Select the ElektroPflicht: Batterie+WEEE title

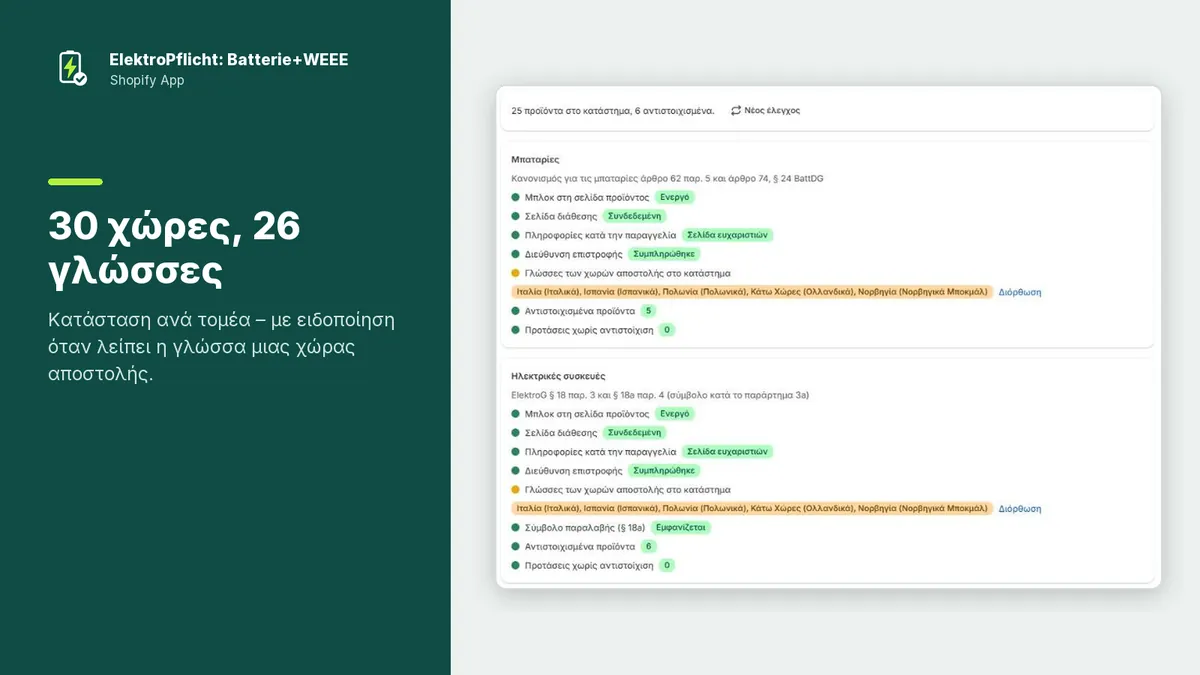pyautogui.click(x=229, y=60)
